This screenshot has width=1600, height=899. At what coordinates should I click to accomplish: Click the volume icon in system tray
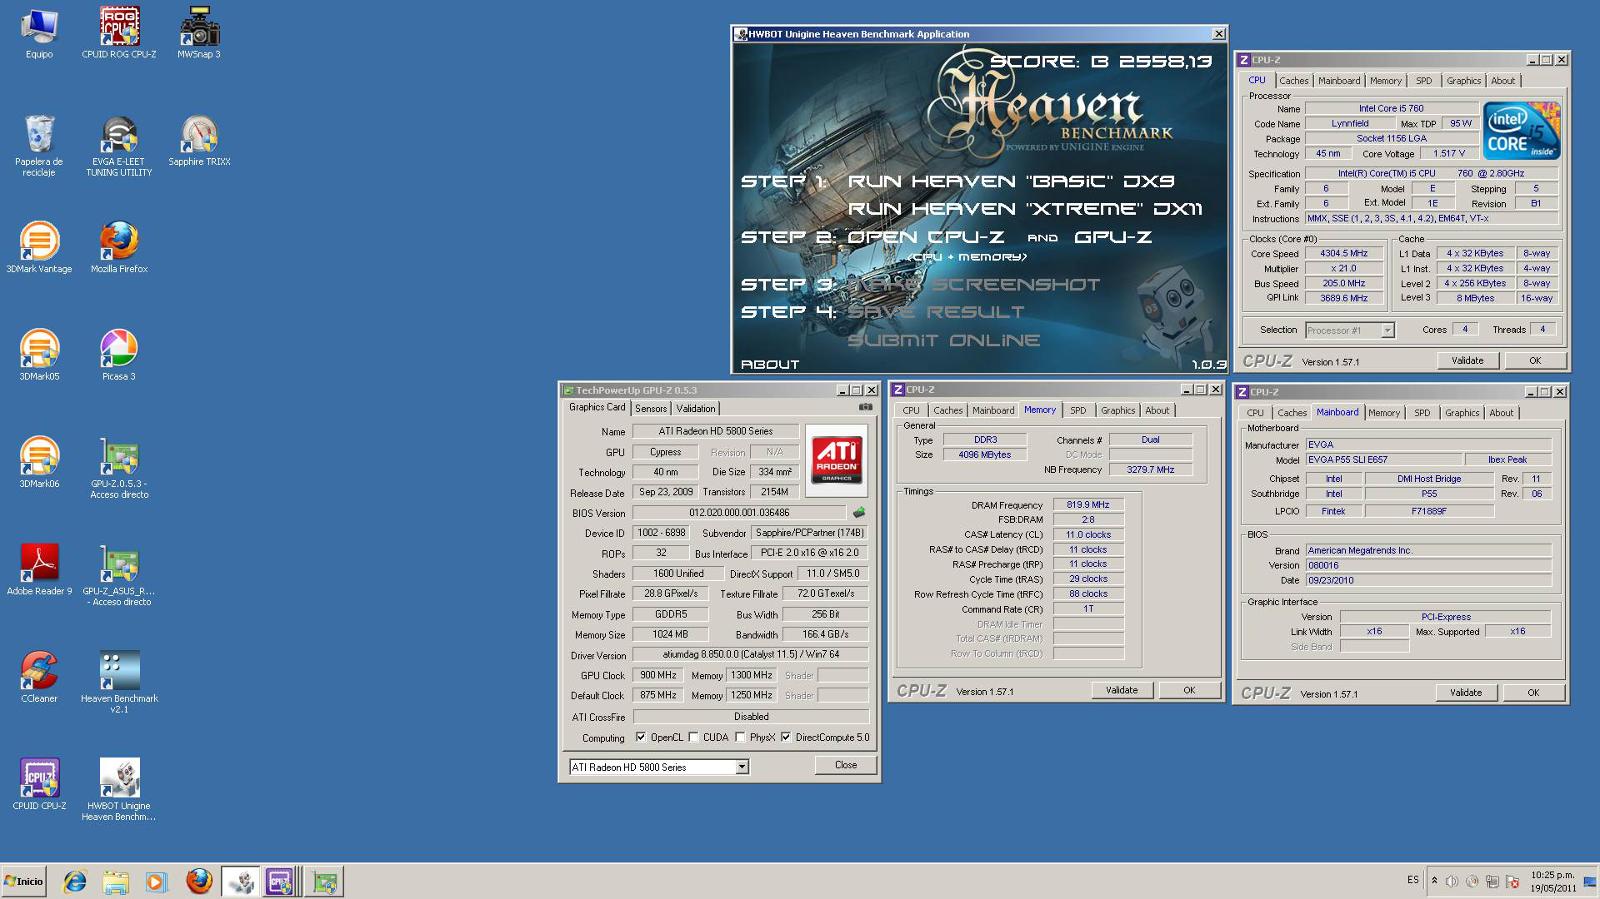pos(1452,881)
